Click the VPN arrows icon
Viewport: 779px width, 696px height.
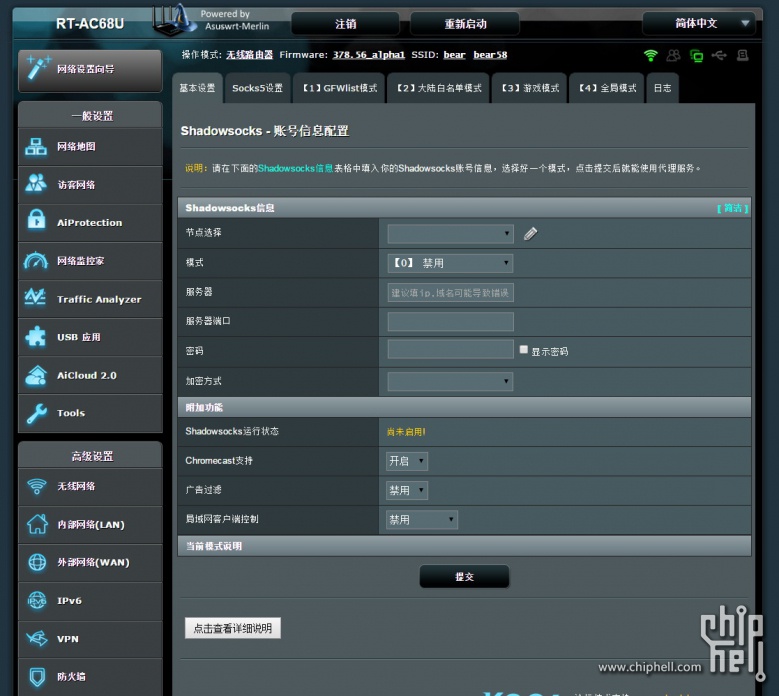tap(37, 638)
